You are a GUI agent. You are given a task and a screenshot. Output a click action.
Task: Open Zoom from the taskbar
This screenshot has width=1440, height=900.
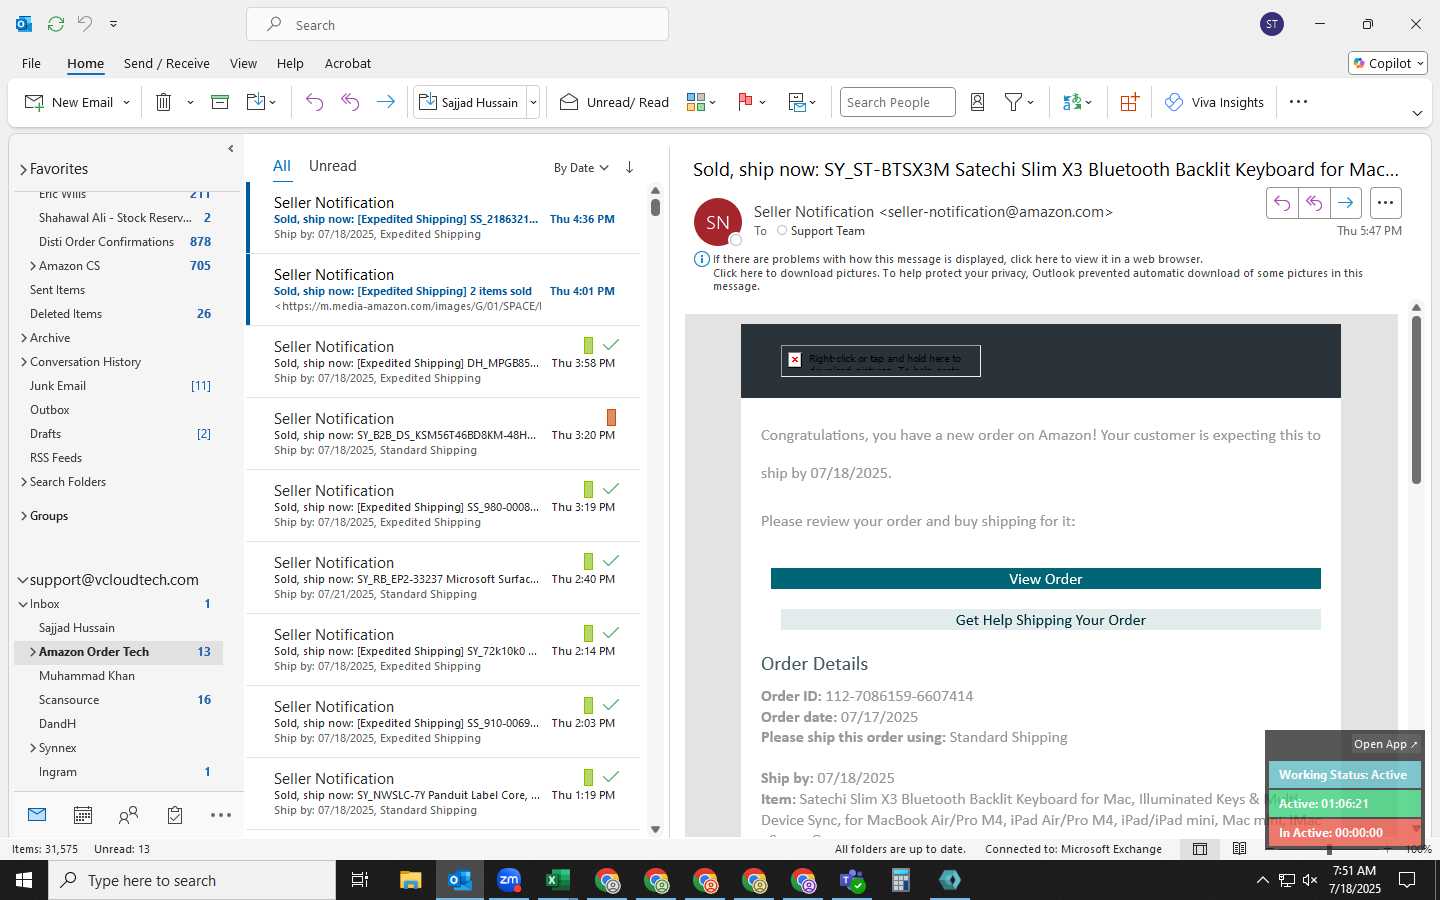509,880
